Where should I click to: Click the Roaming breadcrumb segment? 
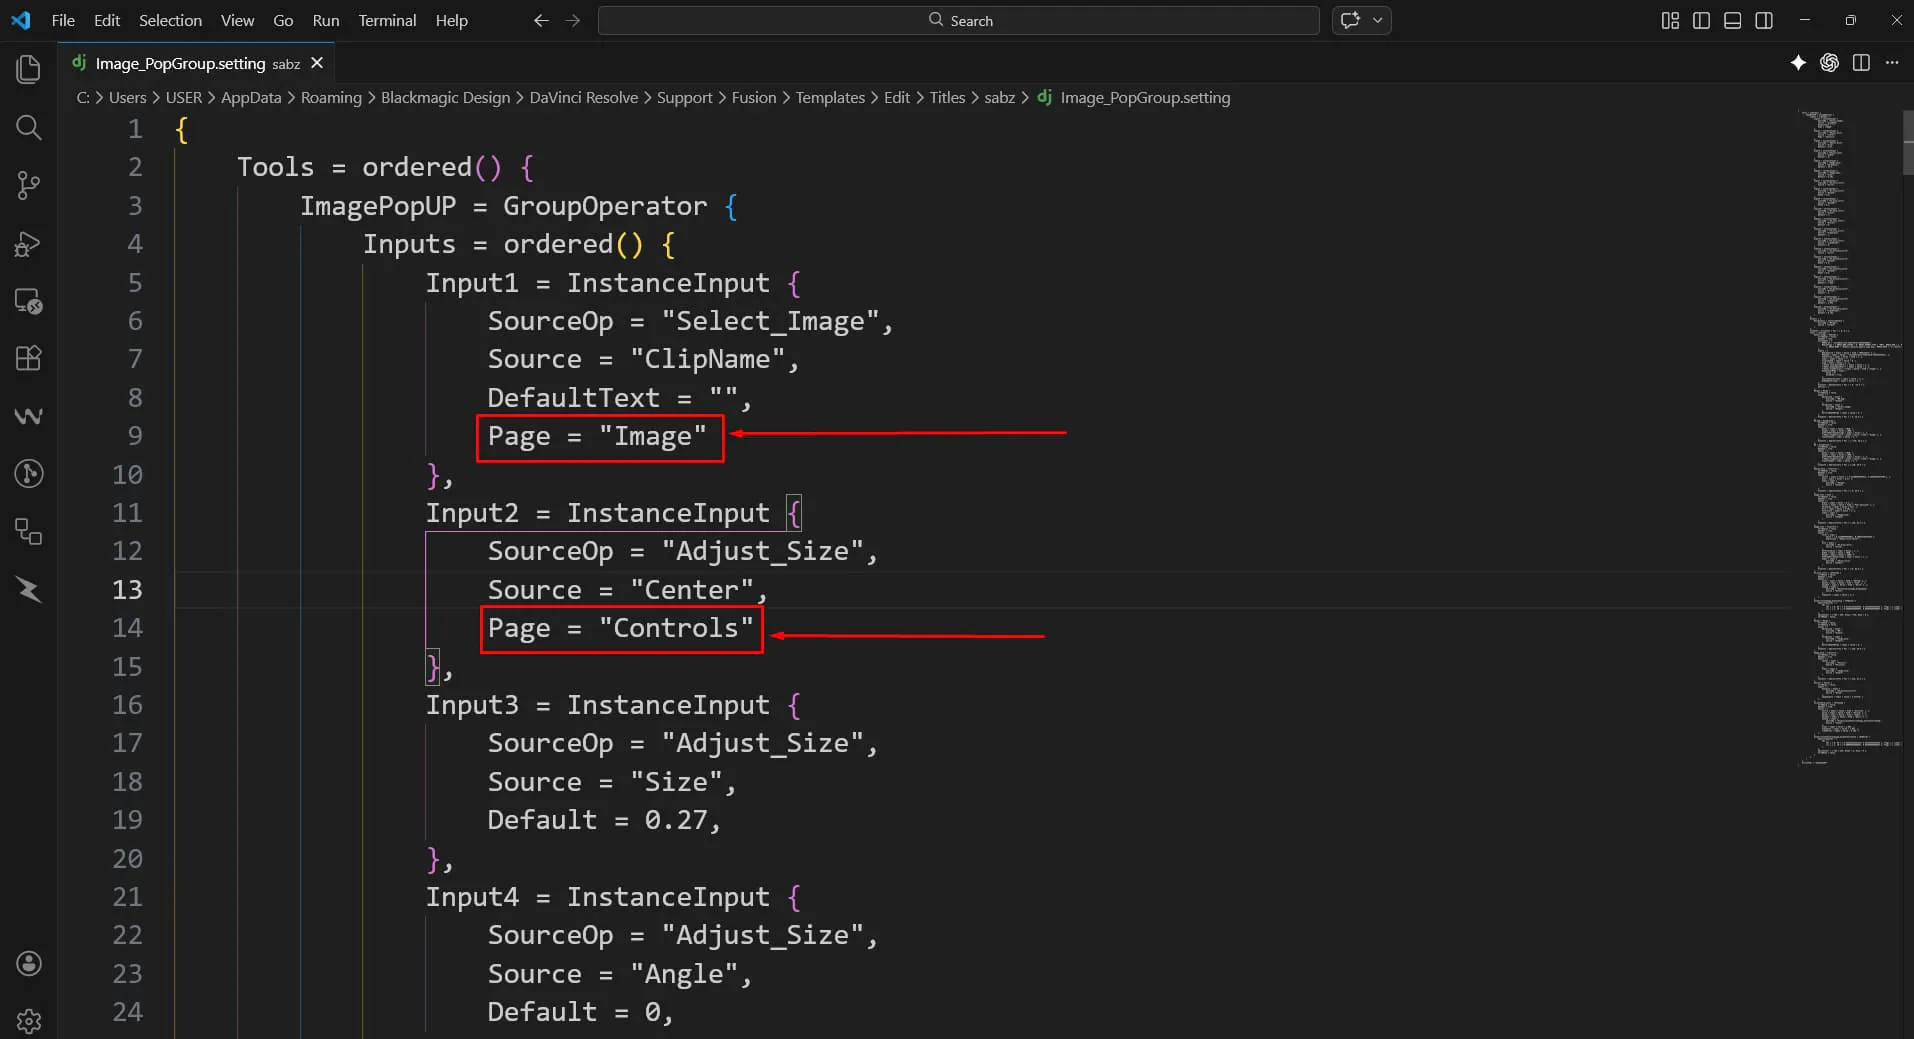coord(331,97)
